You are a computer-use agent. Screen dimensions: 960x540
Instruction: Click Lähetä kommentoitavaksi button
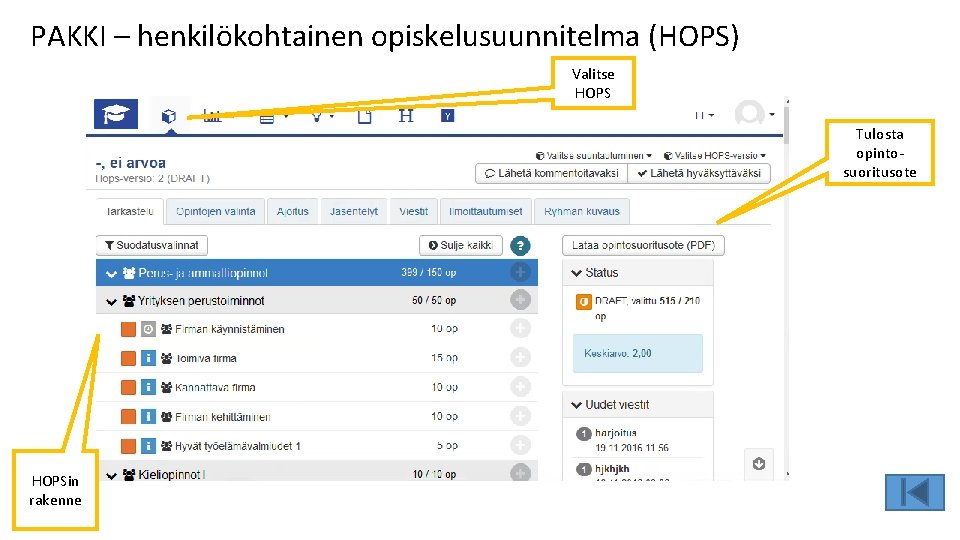tap(552, 173)
